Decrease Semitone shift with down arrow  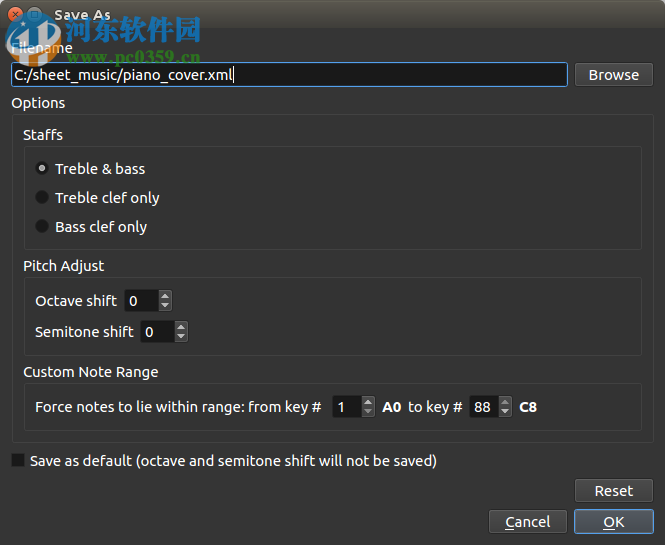(x=181, y=337)
